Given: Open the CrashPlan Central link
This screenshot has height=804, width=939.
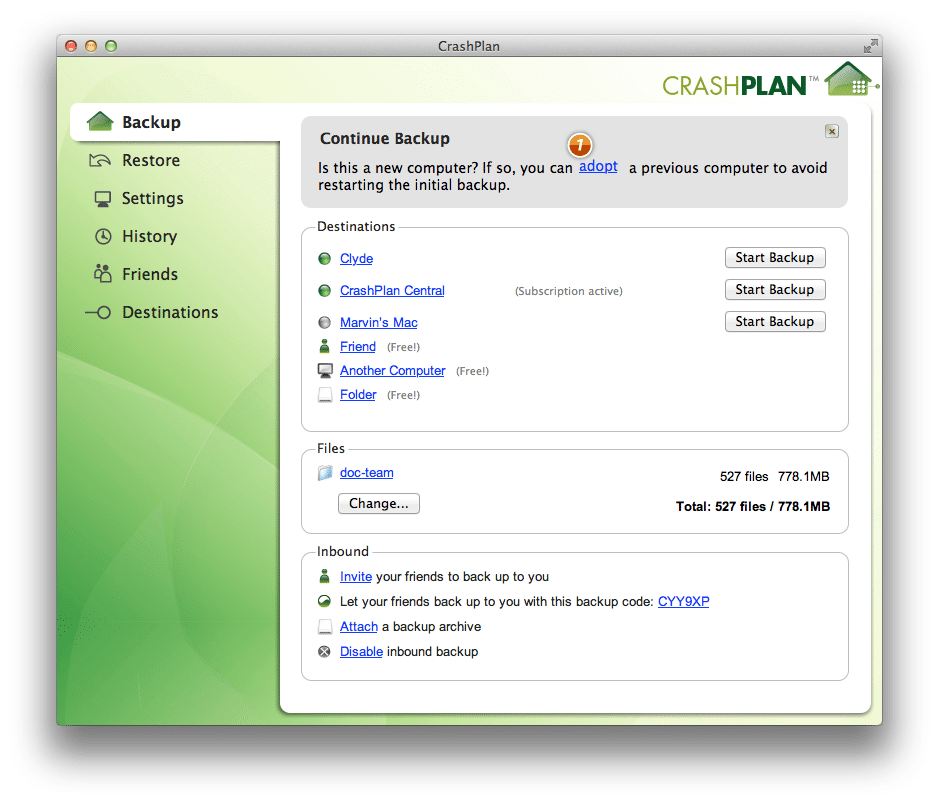Looking at the screenshot, I should 392,291.
